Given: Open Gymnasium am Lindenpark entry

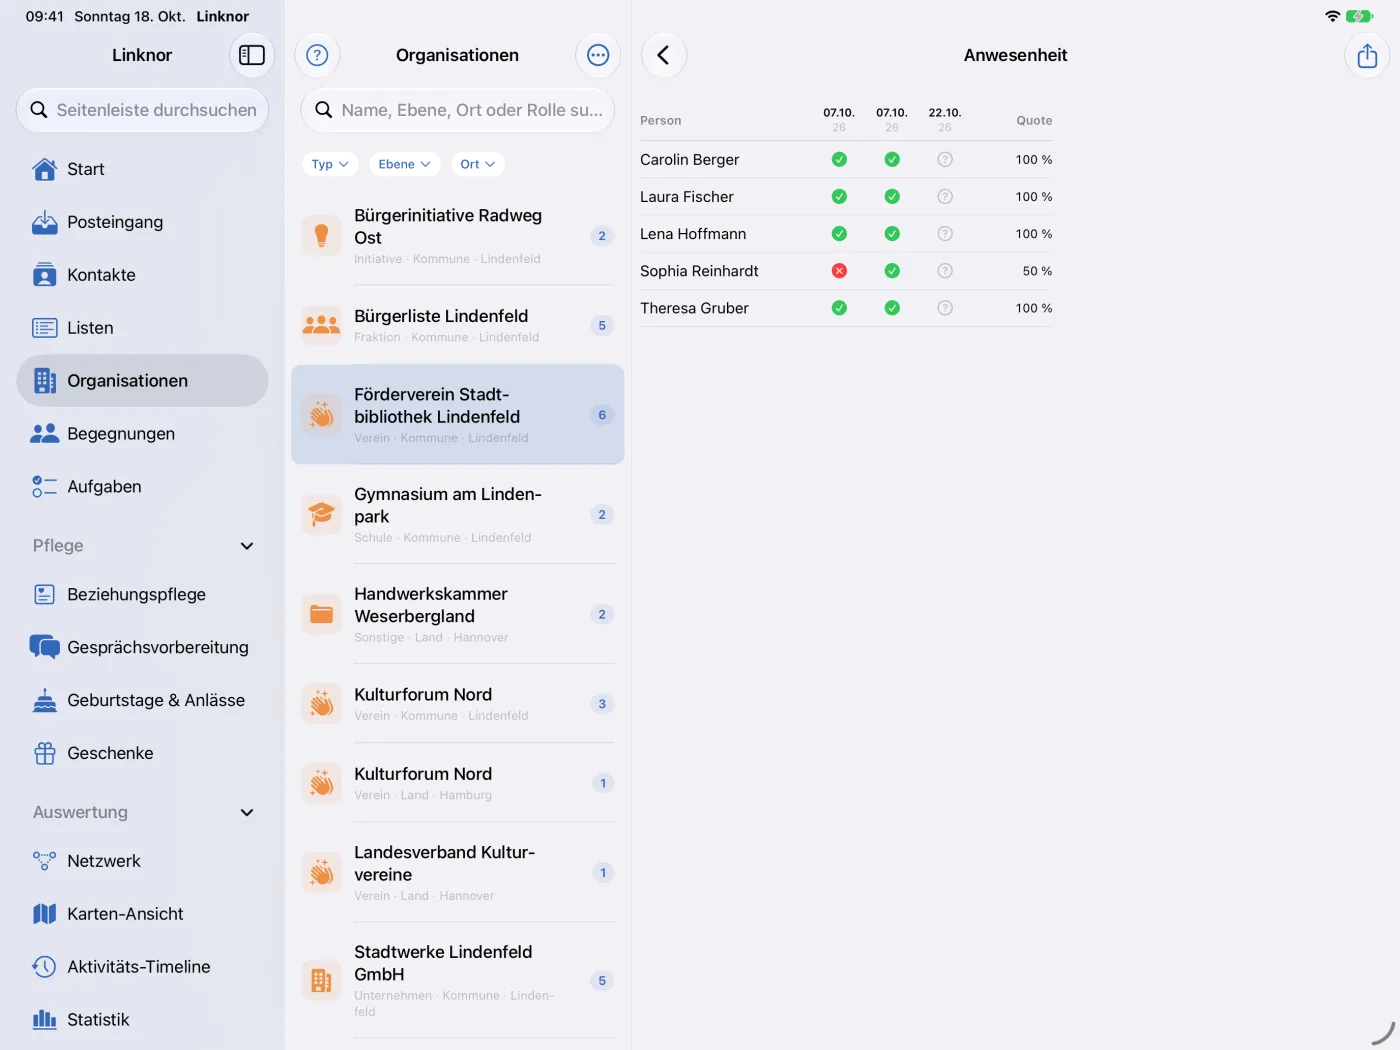Looking at the screenshot, I should pos(458,515).
